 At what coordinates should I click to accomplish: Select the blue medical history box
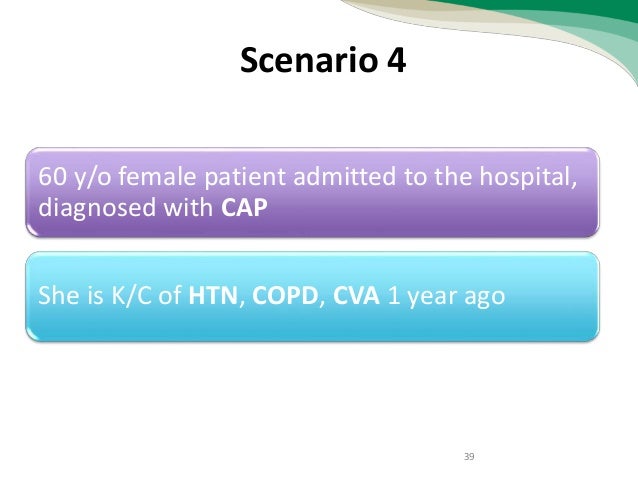pyautogui.click(x=312, y=296)
